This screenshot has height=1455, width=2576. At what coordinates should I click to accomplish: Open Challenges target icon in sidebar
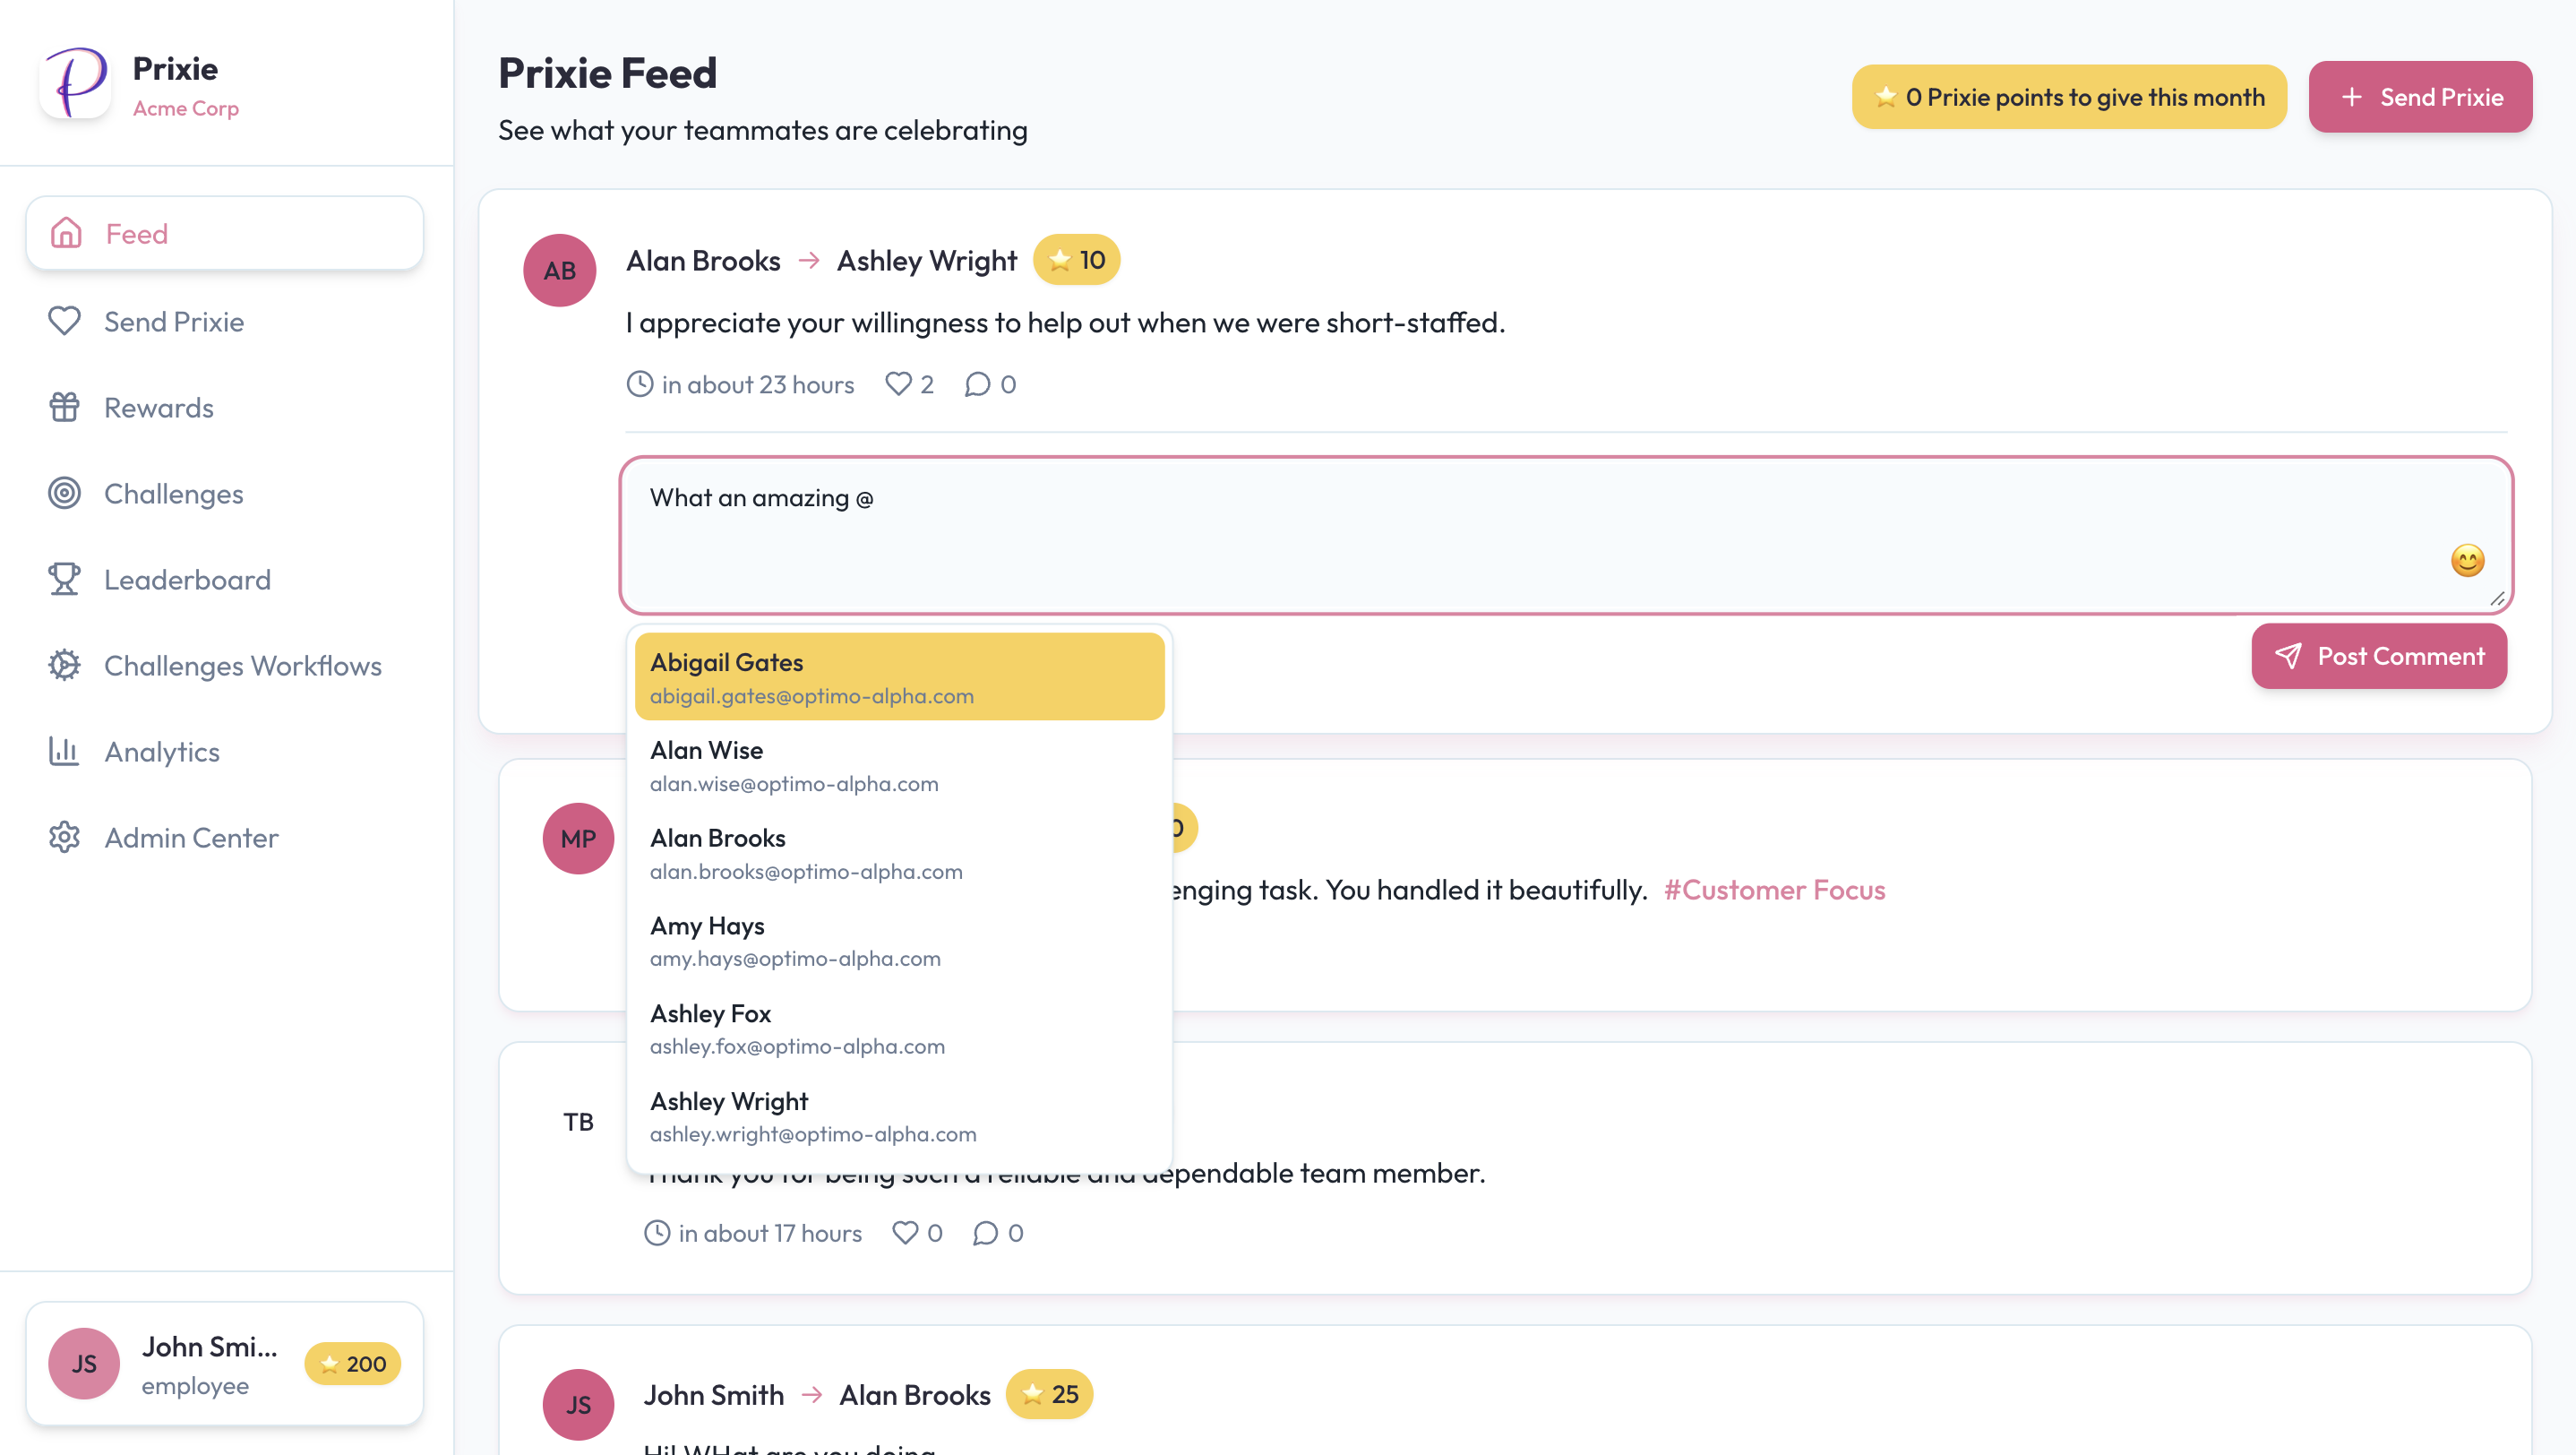coord(65,493)
